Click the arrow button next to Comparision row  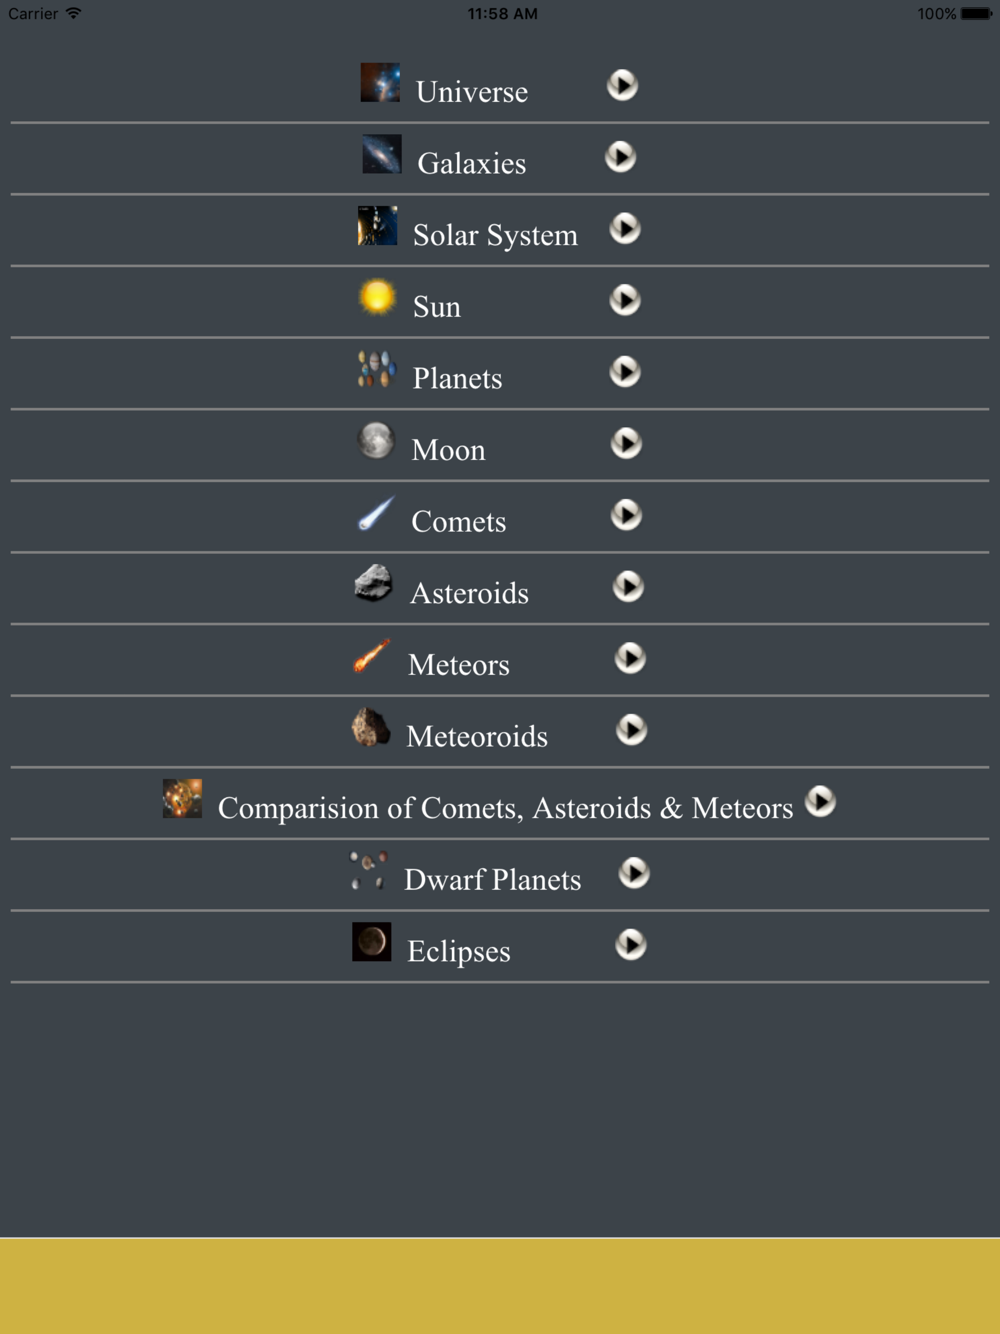point(820,801)
